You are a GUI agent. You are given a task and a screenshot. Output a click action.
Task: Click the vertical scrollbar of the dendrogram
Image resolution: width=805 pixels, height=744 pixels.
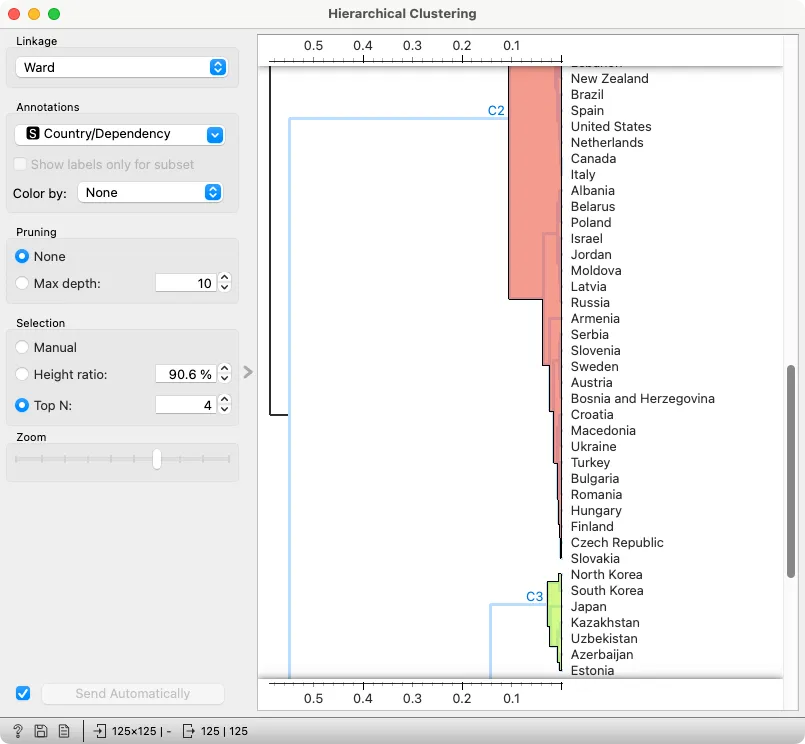point(791,471)
